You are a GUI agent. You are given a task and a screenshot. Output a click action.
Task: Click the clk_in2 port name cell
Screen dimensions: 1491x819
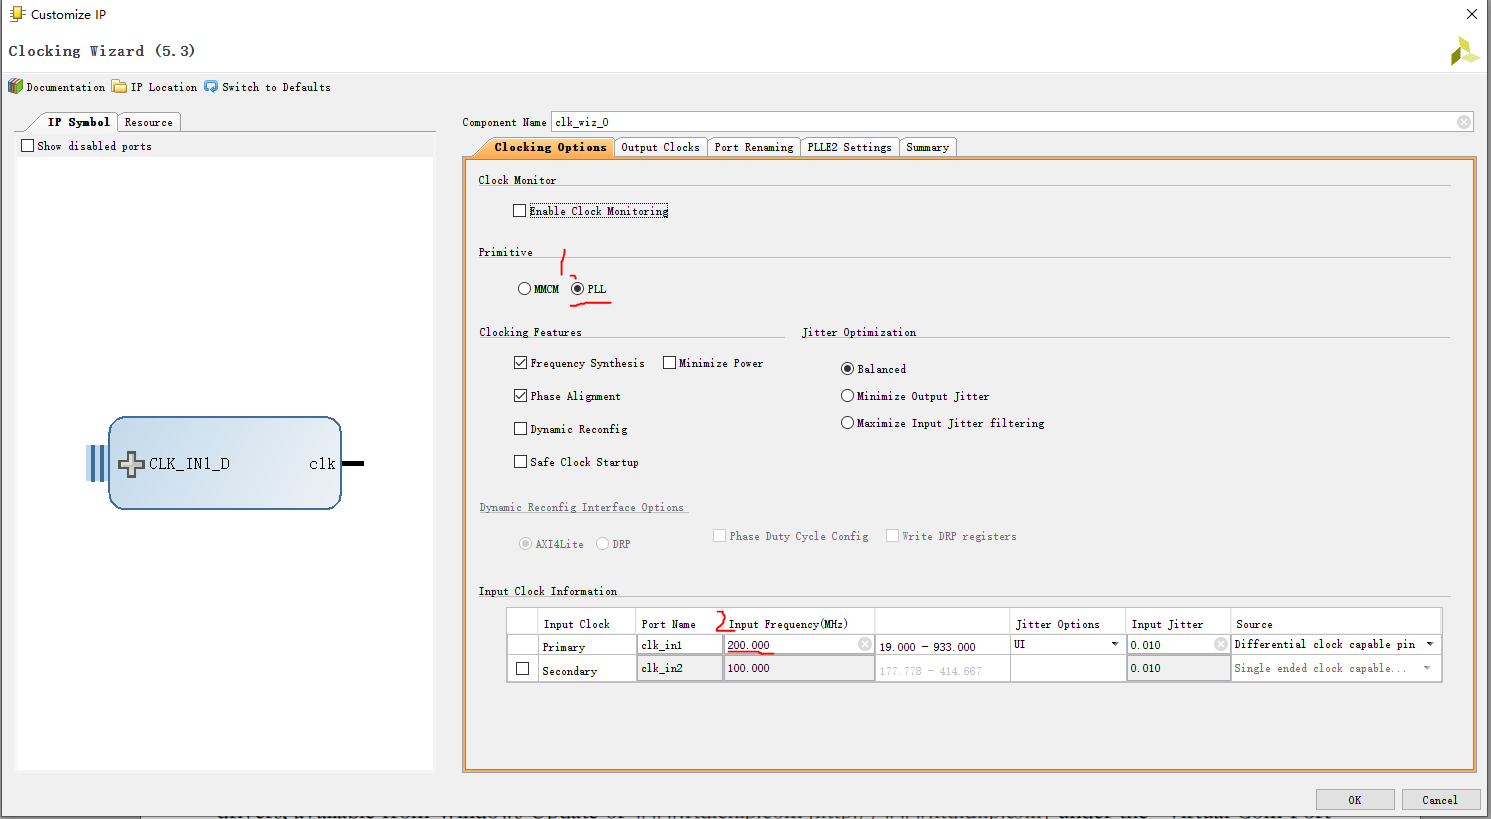click(x=680, y=668)
